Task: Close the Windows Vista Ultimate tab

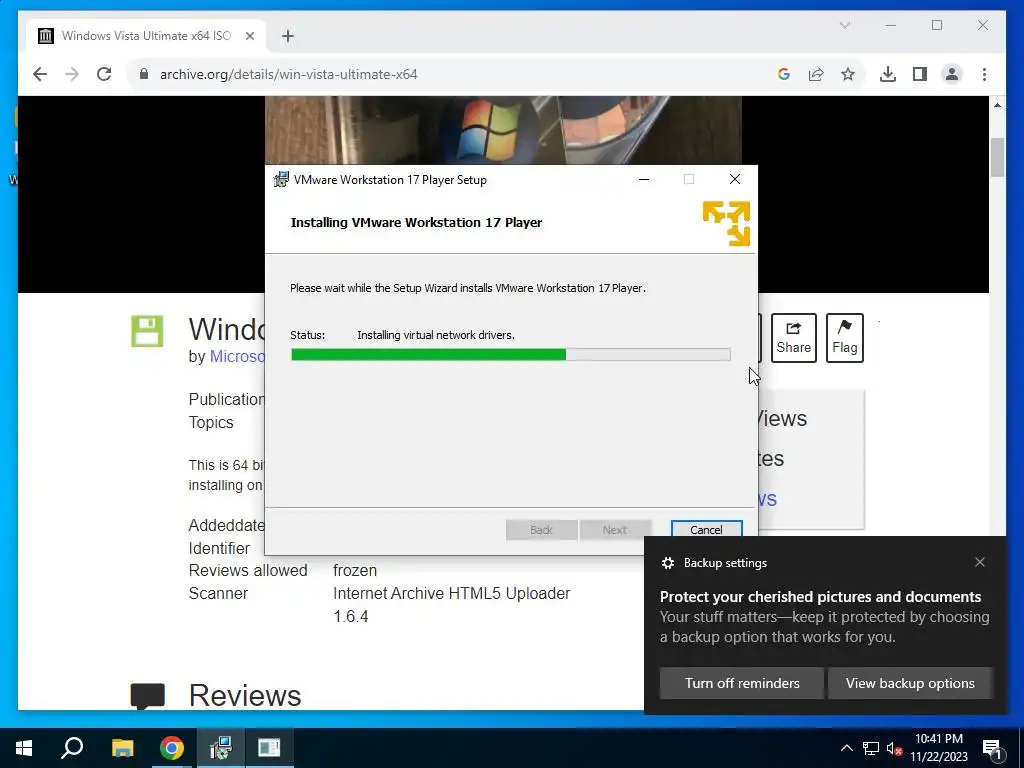Action: [249, 36]
